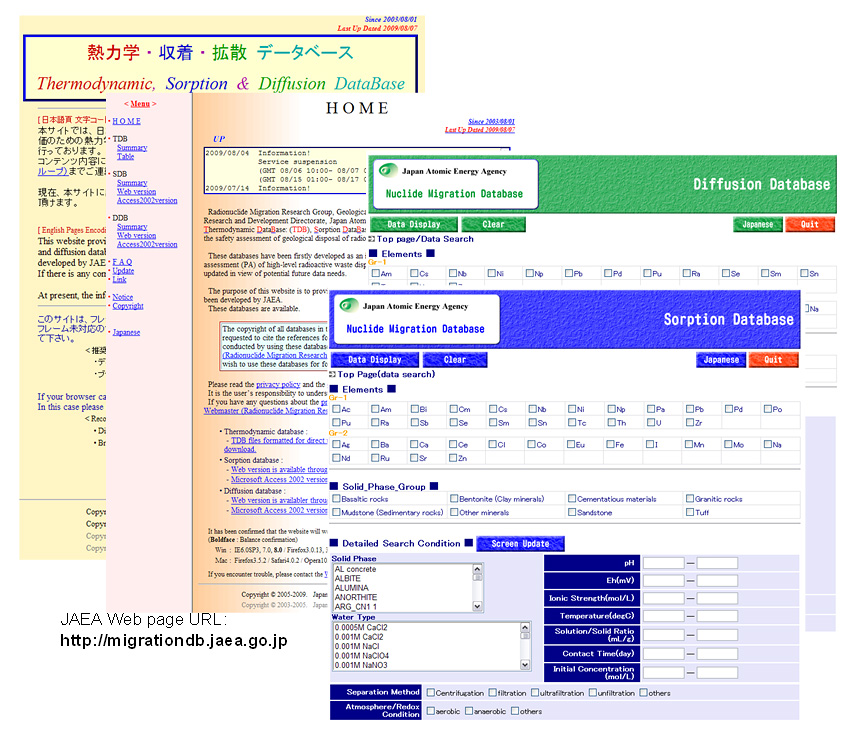
Task: Open the privacy policy link on HOME page
Action: point(278,384)
